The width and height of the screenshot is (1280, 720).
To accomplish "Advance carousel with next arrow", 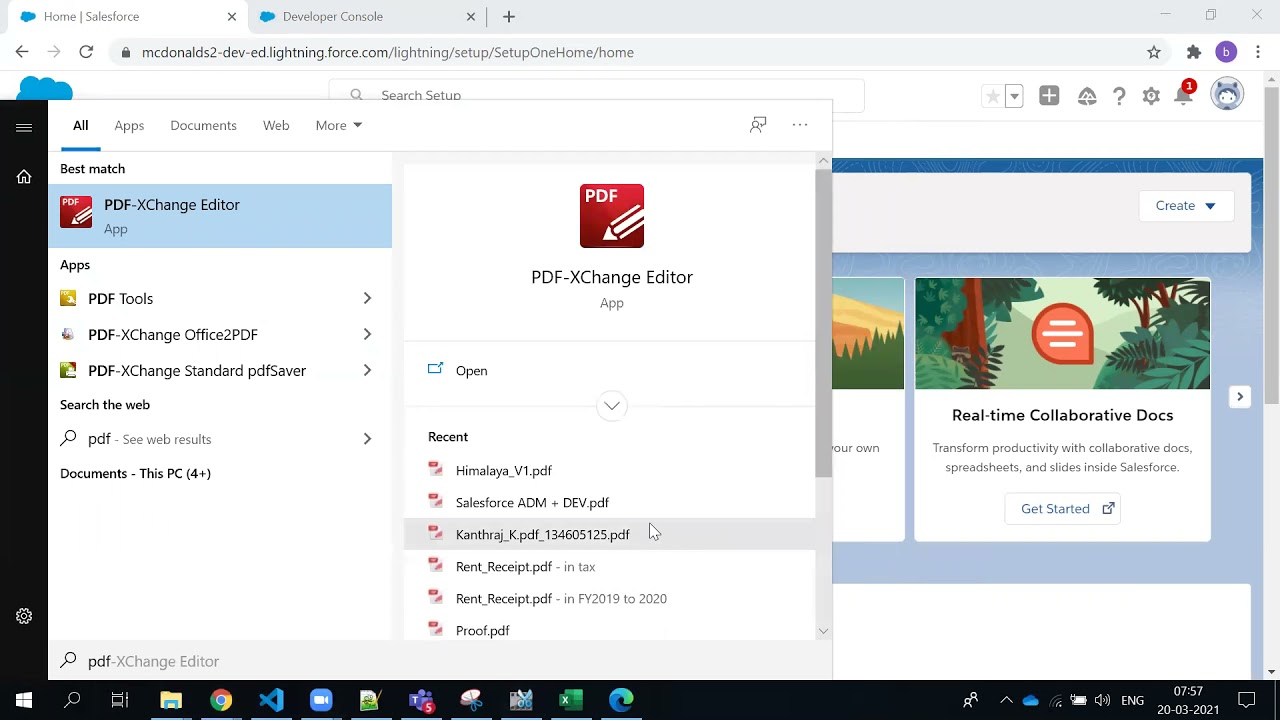I will 1240,397.
